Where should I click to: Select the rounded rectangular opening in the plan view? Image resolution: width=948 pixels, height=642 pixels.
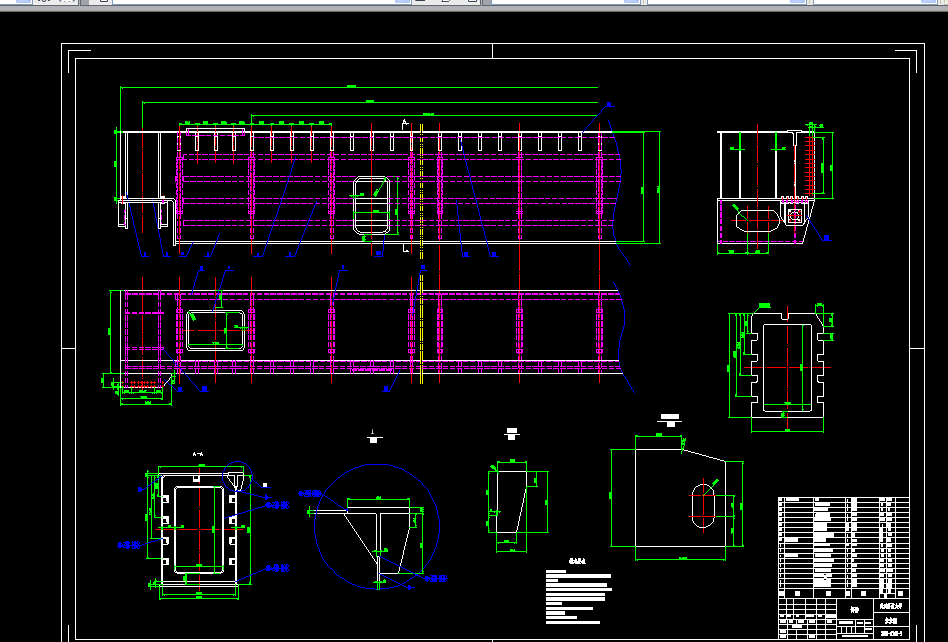pyautogui.click(x=216, y=330)
